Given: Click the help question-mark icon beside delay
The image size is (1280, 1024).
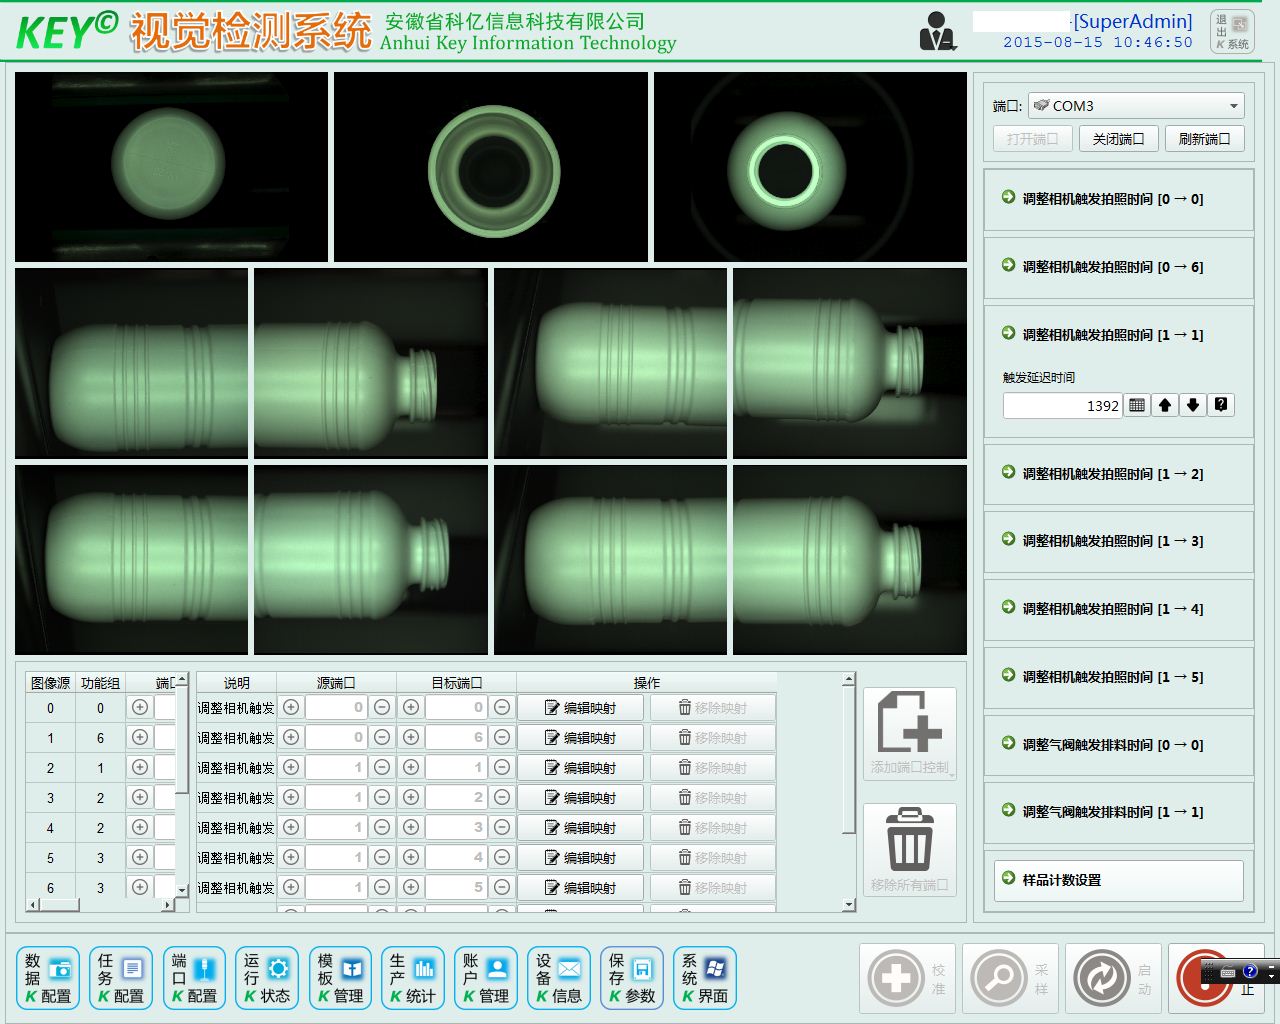Looking at the screenshot, I should click(1221, 405).
